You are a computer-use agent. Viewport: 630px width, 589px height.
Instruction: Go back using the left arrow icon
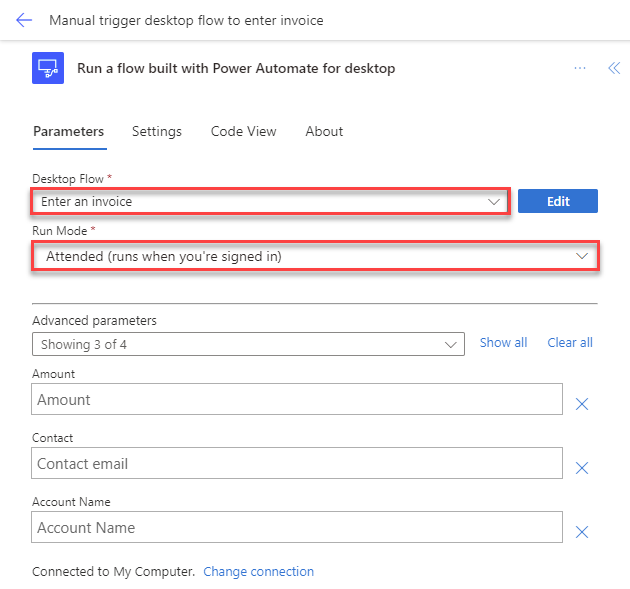[x=24, y=20]
